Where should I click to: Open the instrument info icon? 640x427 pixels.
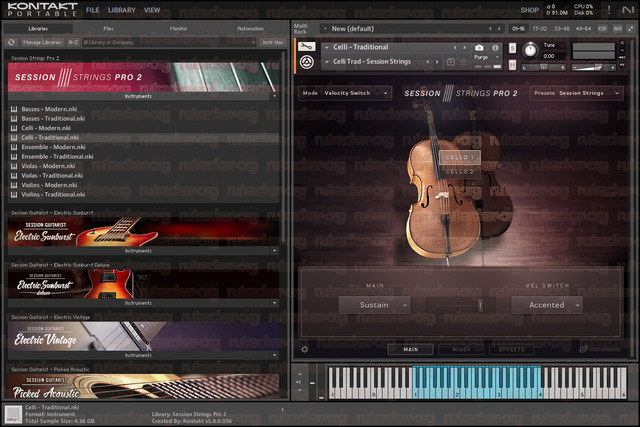[495, 47]
